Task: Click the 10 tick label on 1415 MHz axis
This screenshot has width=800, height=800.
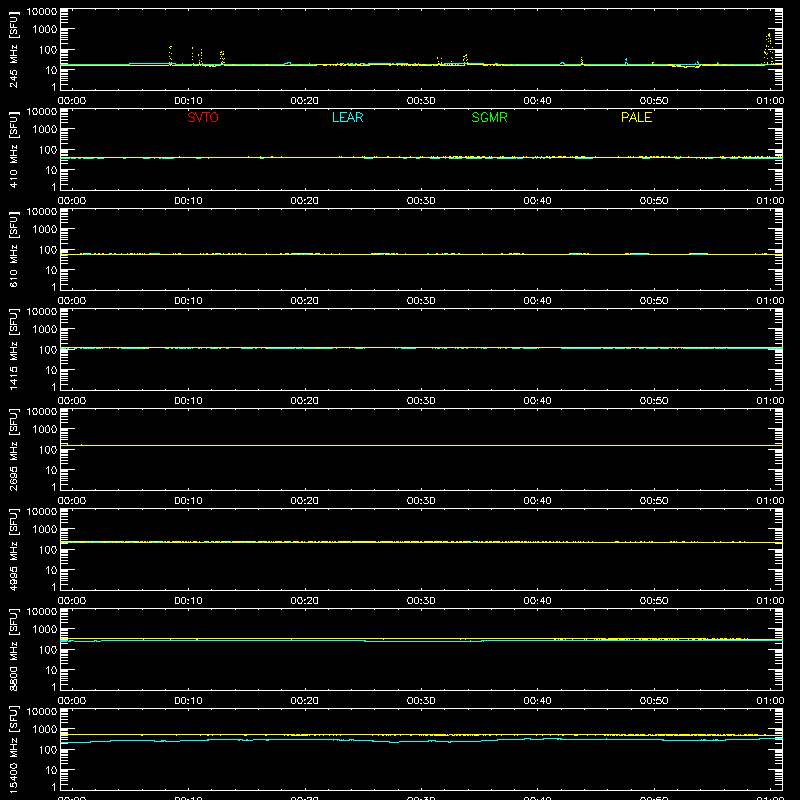Action: point(51,370)
